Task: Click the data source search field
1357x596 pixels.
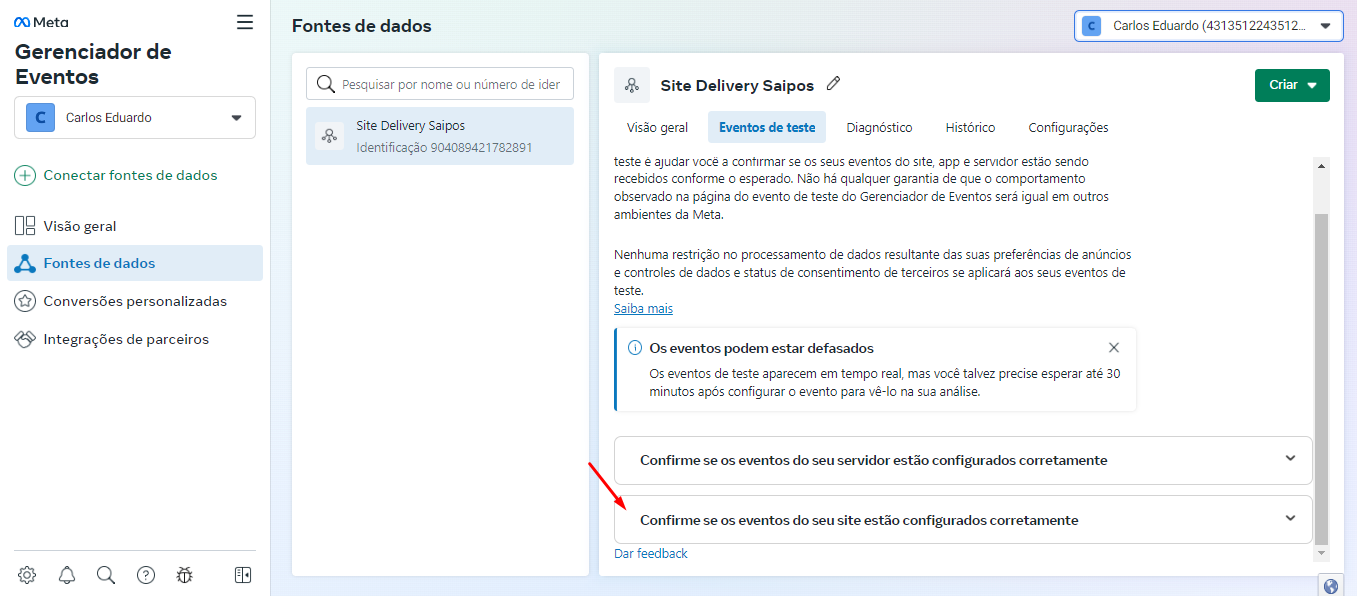Action: tap(440, 84)
